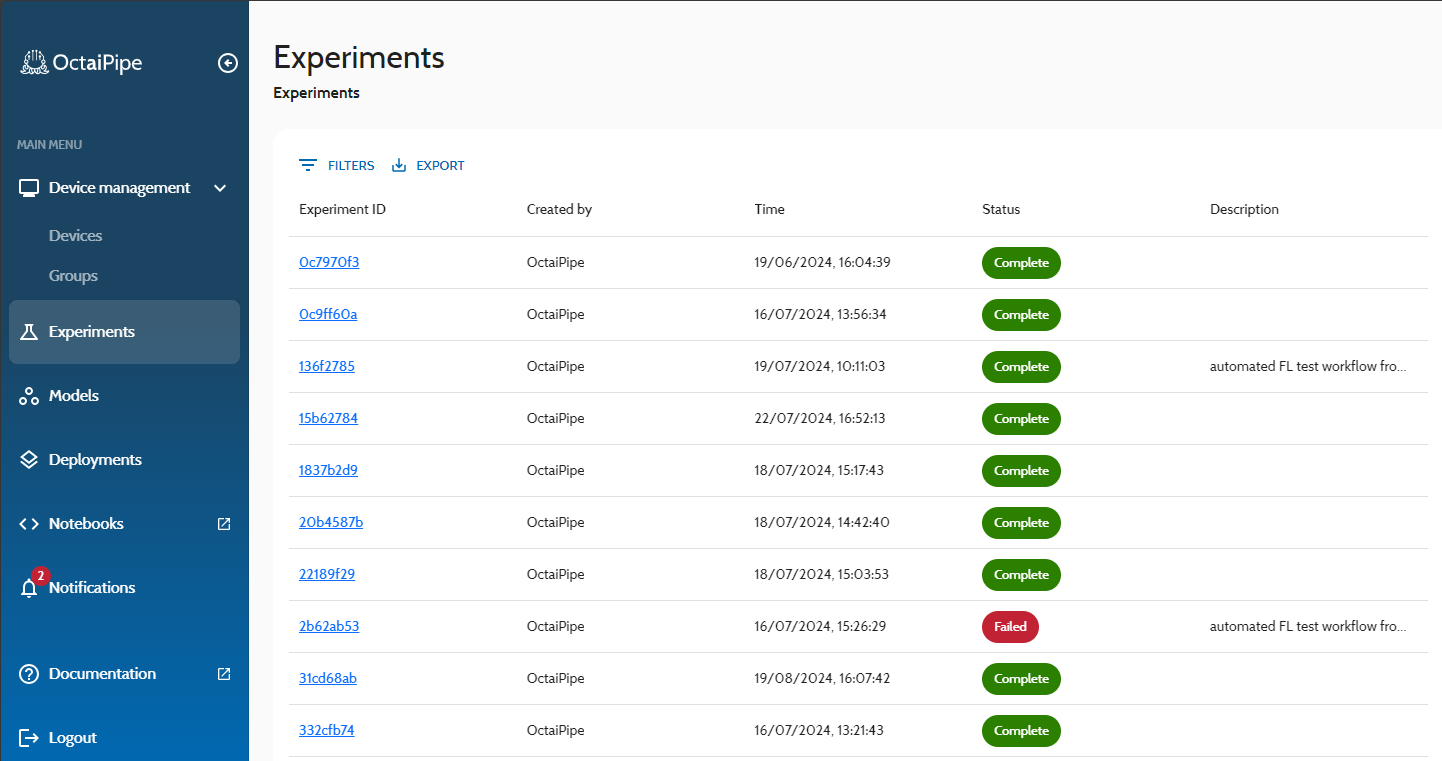
Task: Go to Devices submenu
Action: click(76, 236)
